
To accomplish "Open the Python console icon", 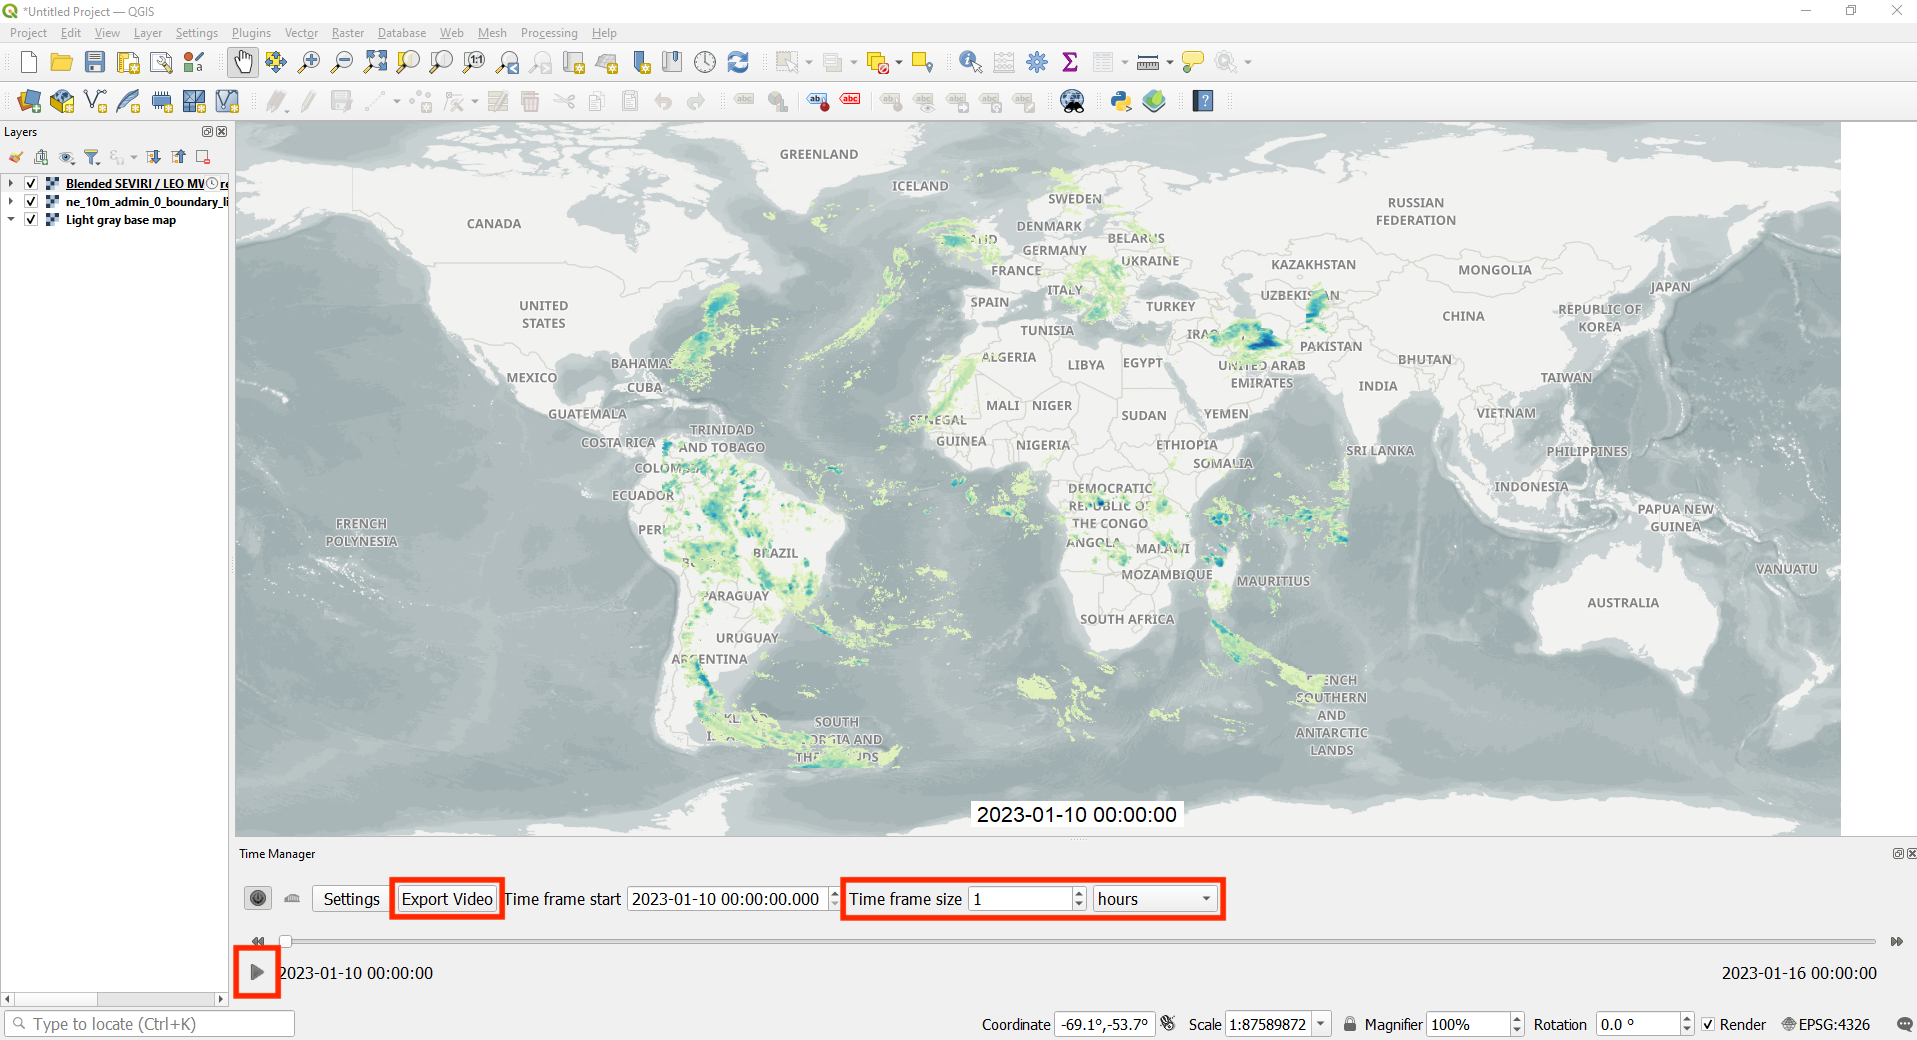I will pyautogui.click(x=1121, y=101).
